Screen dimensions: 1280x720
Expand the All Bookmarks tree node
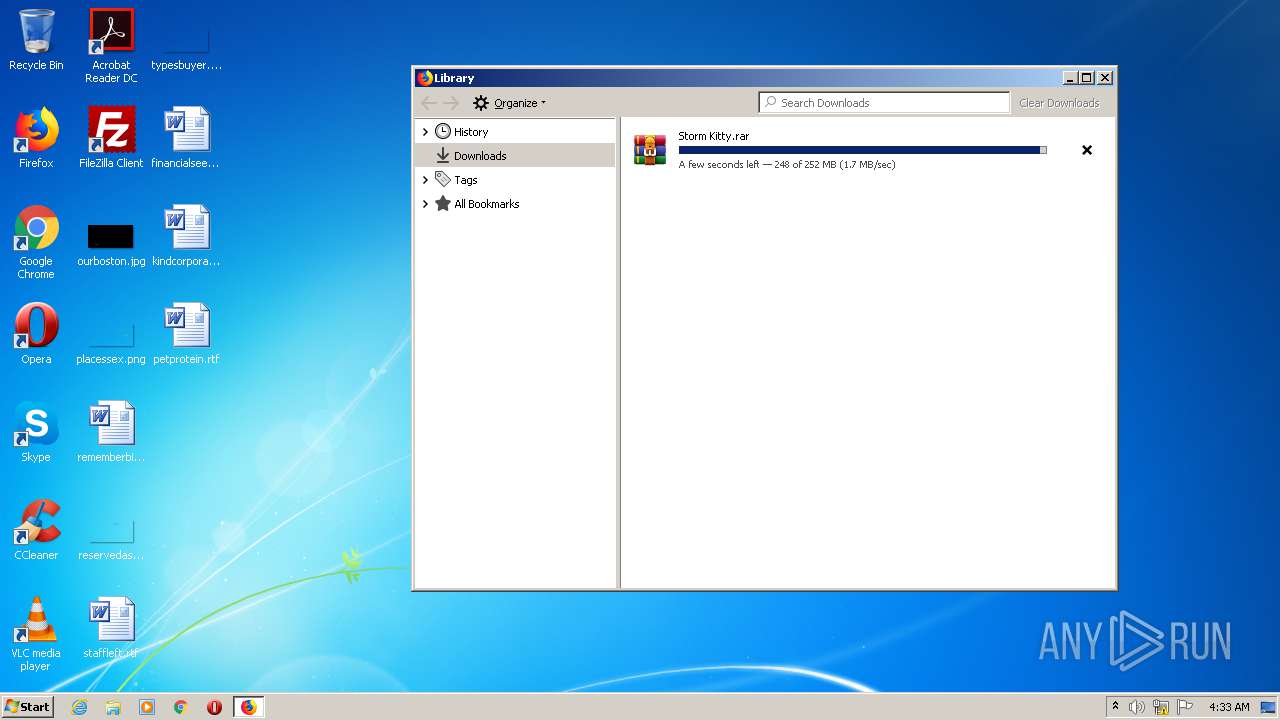pos(425,204)
